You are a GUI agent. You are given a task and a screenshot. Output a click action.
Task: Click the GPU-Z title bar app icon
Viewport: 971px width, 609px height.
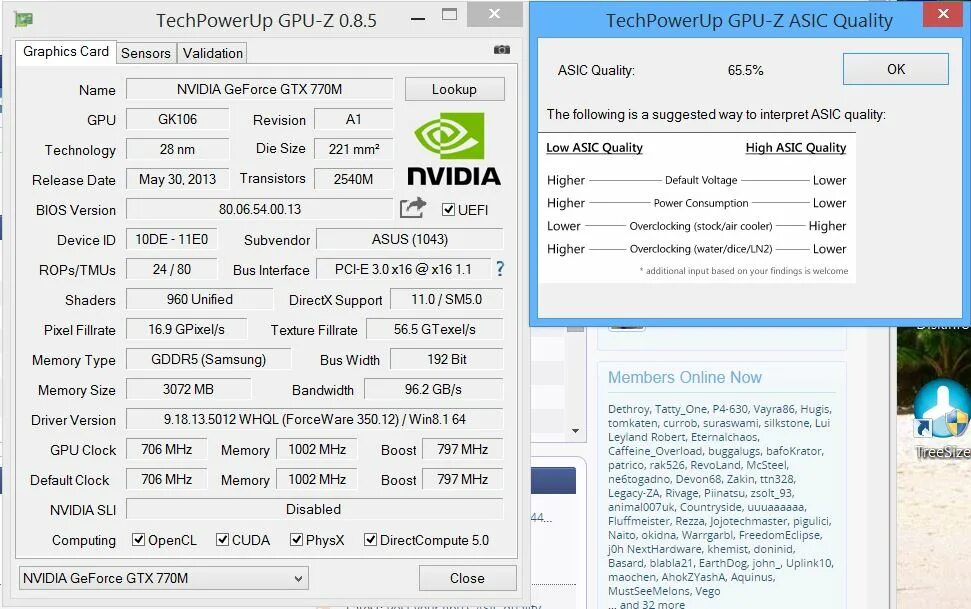[x=24, y=19]
